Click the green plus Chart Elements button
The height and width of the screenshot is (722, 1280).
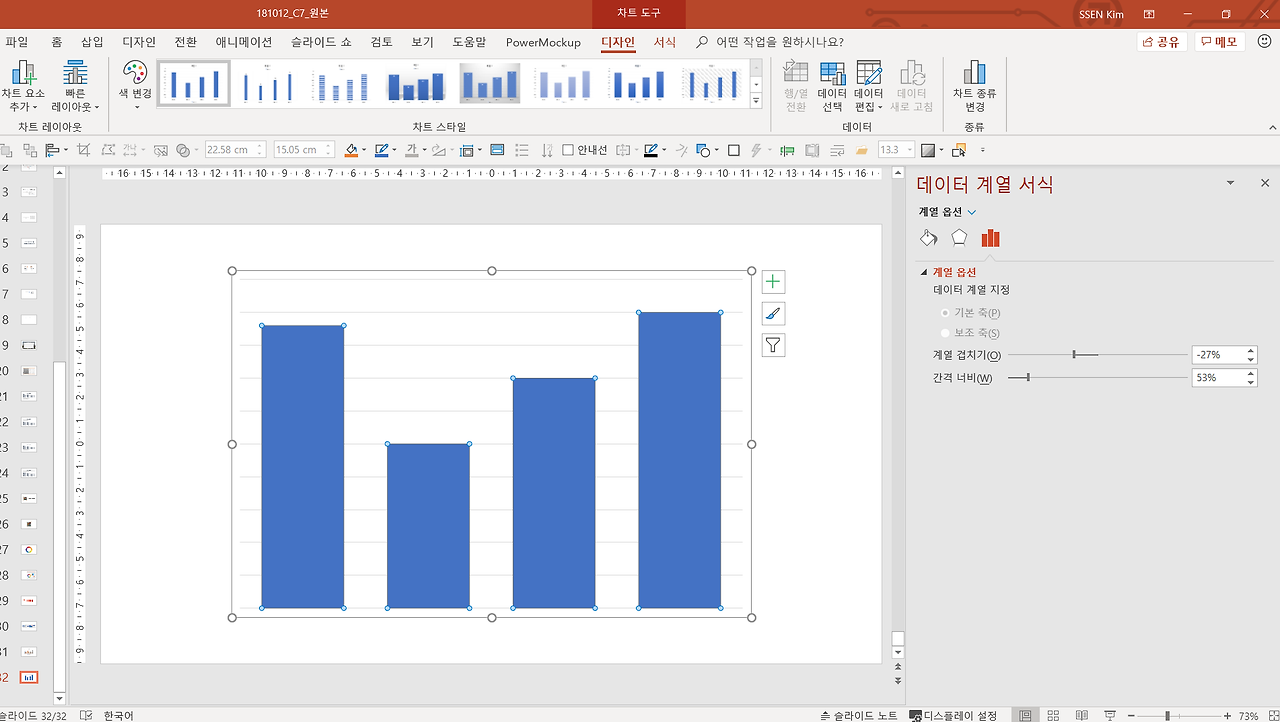click(773, 282)
